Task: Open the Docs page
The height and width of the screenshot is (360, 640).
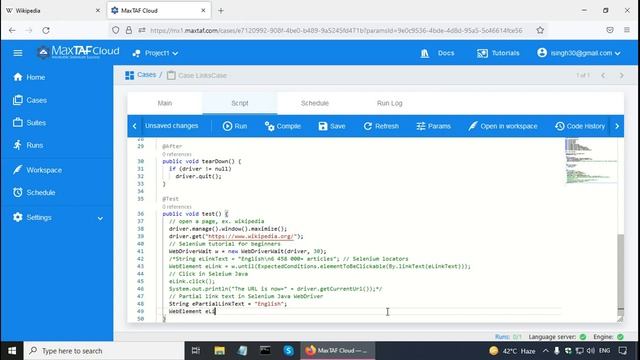Action: 437,53
